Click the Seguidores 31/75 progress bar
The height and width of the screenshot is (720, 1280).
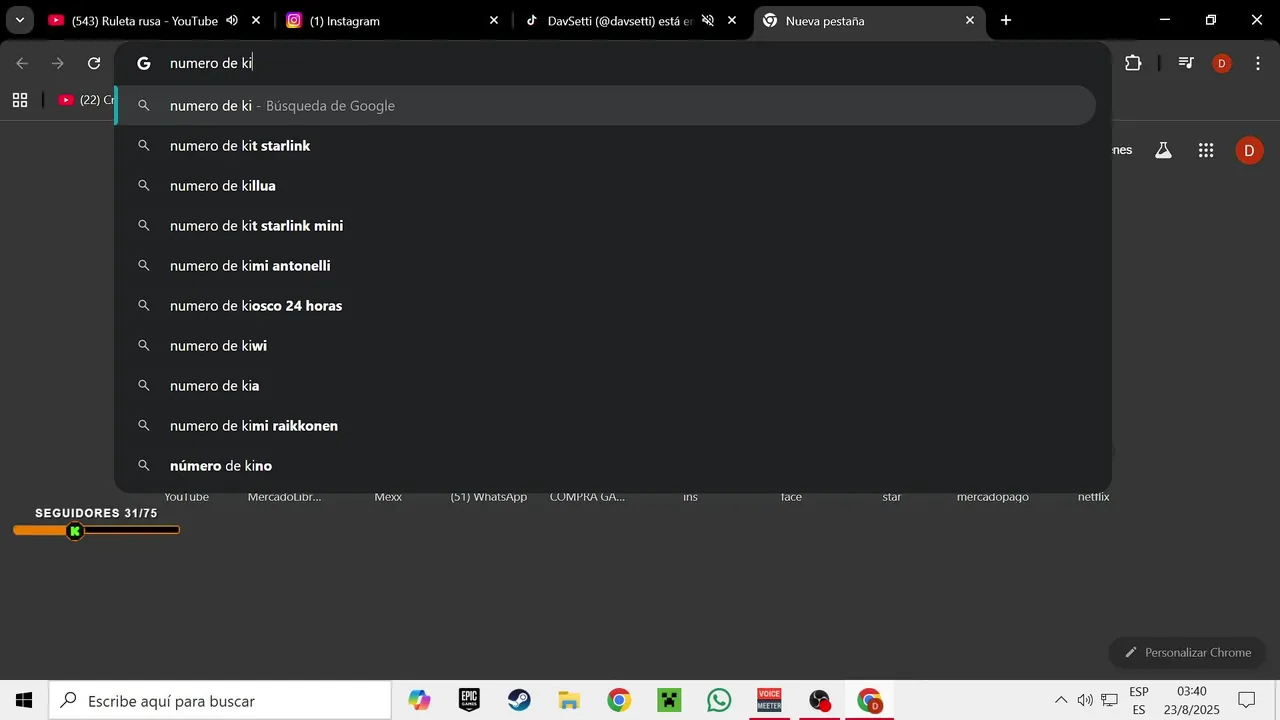(x=96, y=530)
